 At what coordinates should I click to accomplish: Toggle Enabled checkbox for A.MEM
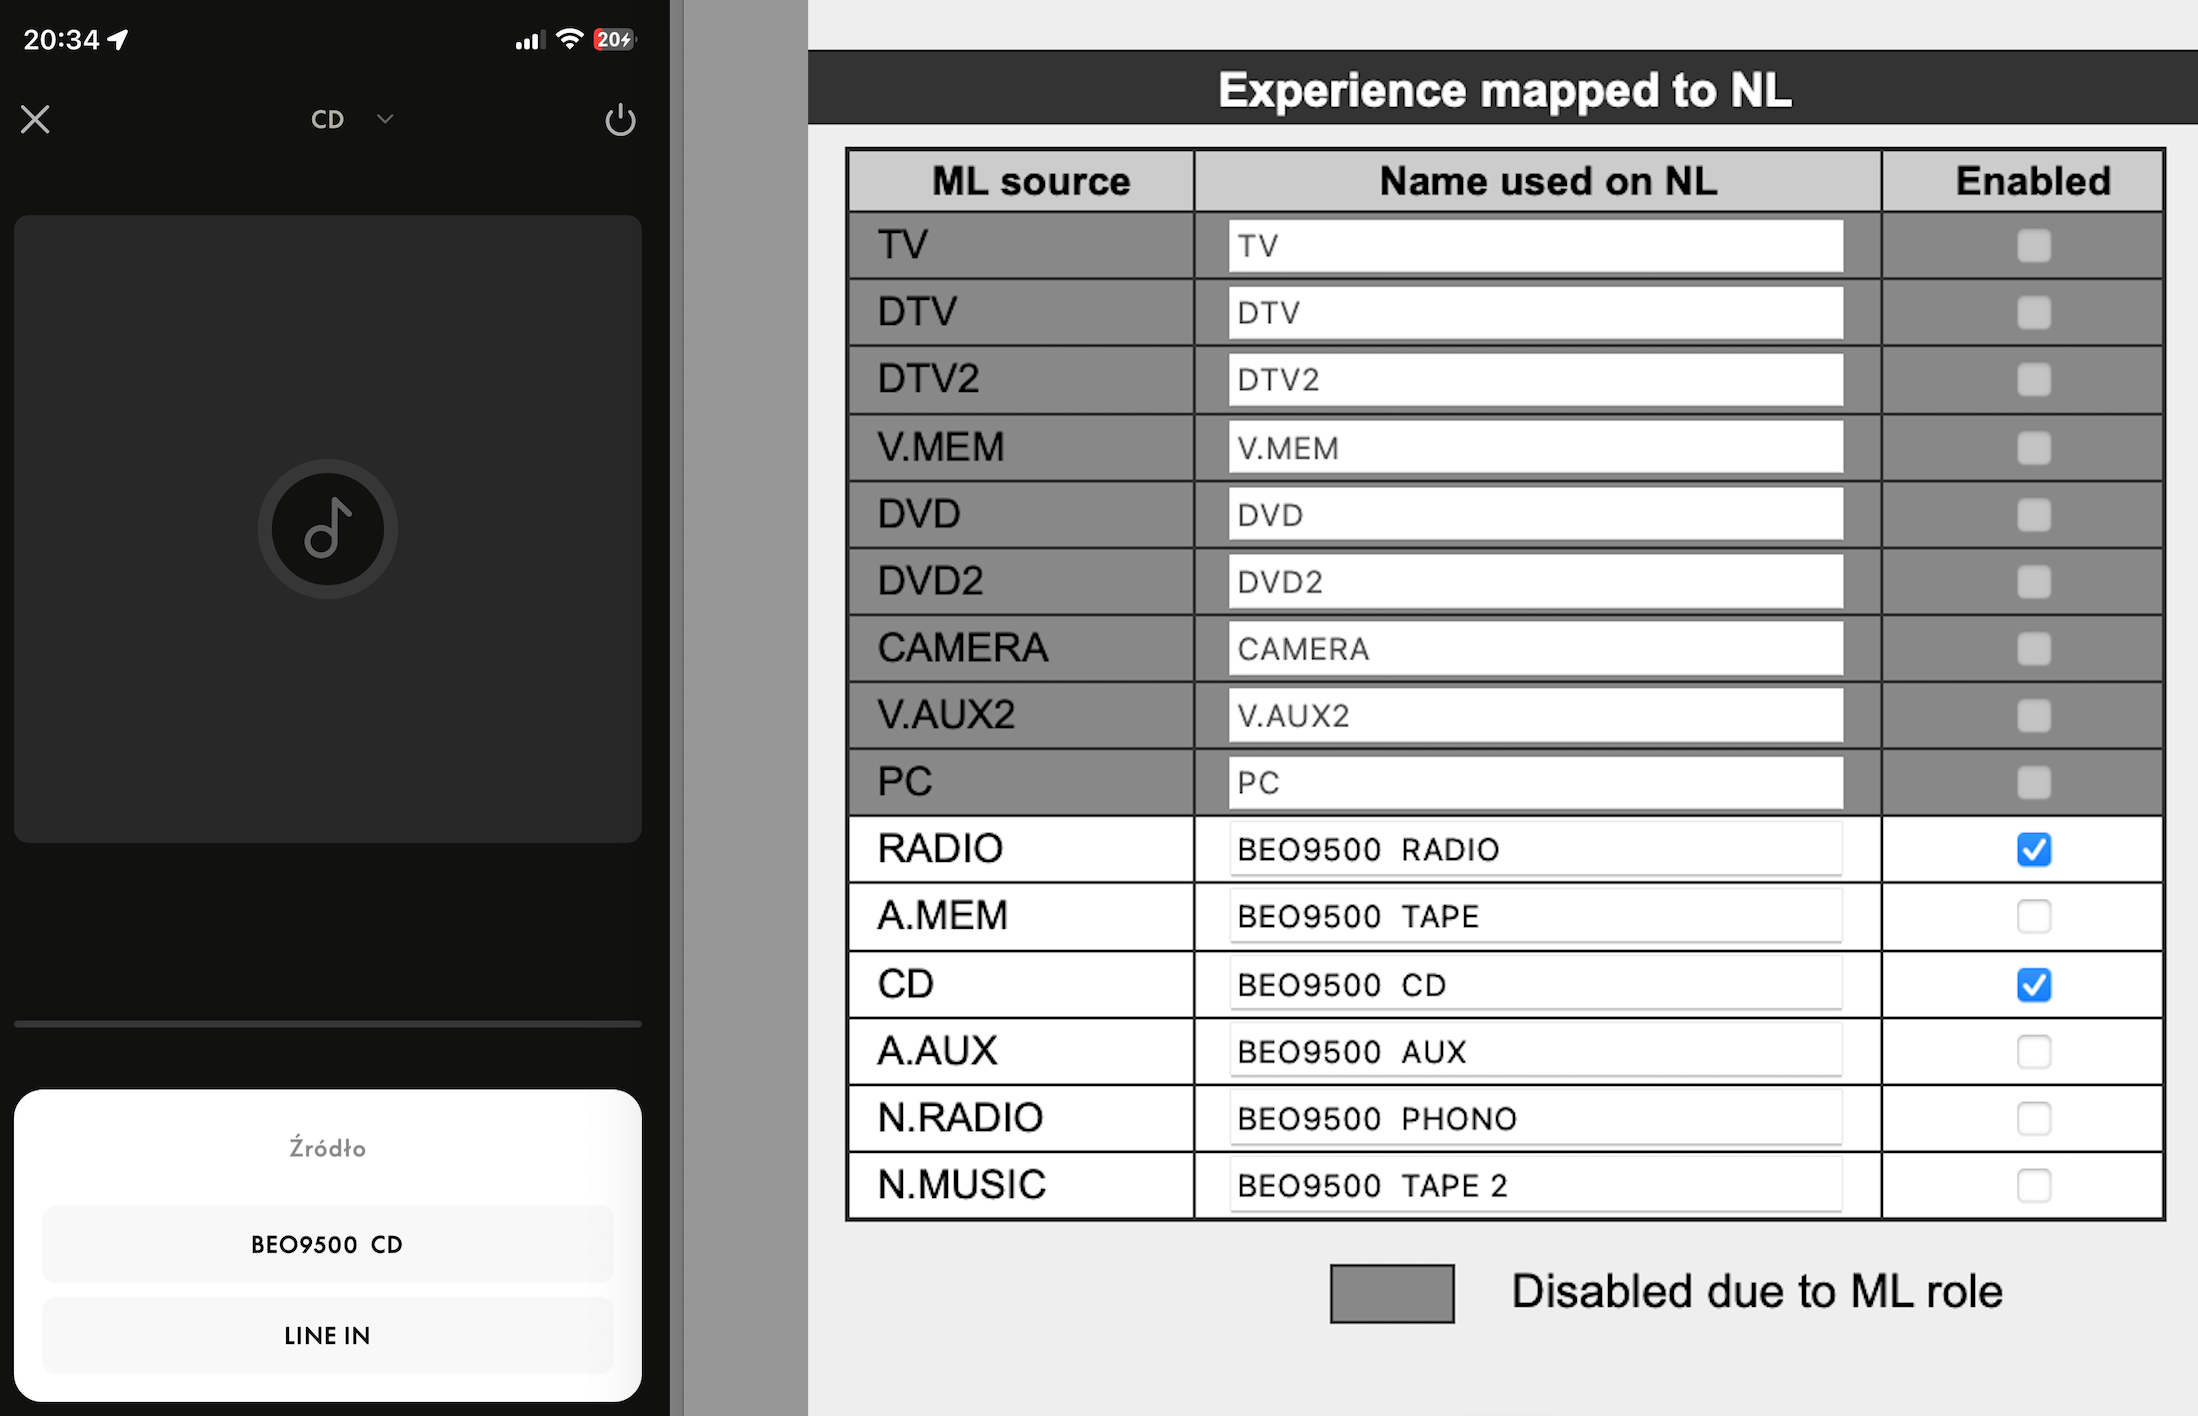(x=2033, y=916)
